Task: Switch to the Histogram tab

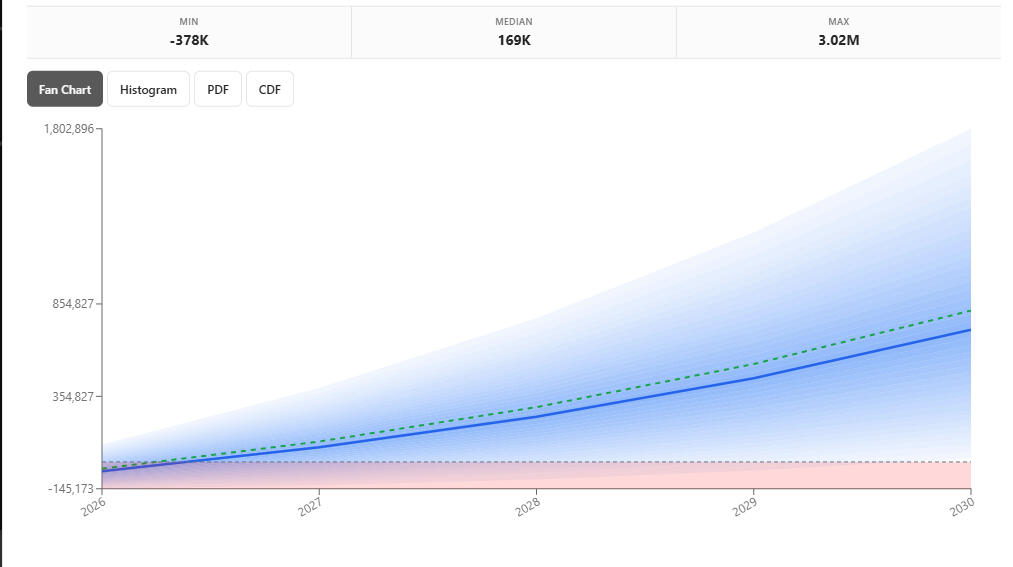Action: [148, 90]
